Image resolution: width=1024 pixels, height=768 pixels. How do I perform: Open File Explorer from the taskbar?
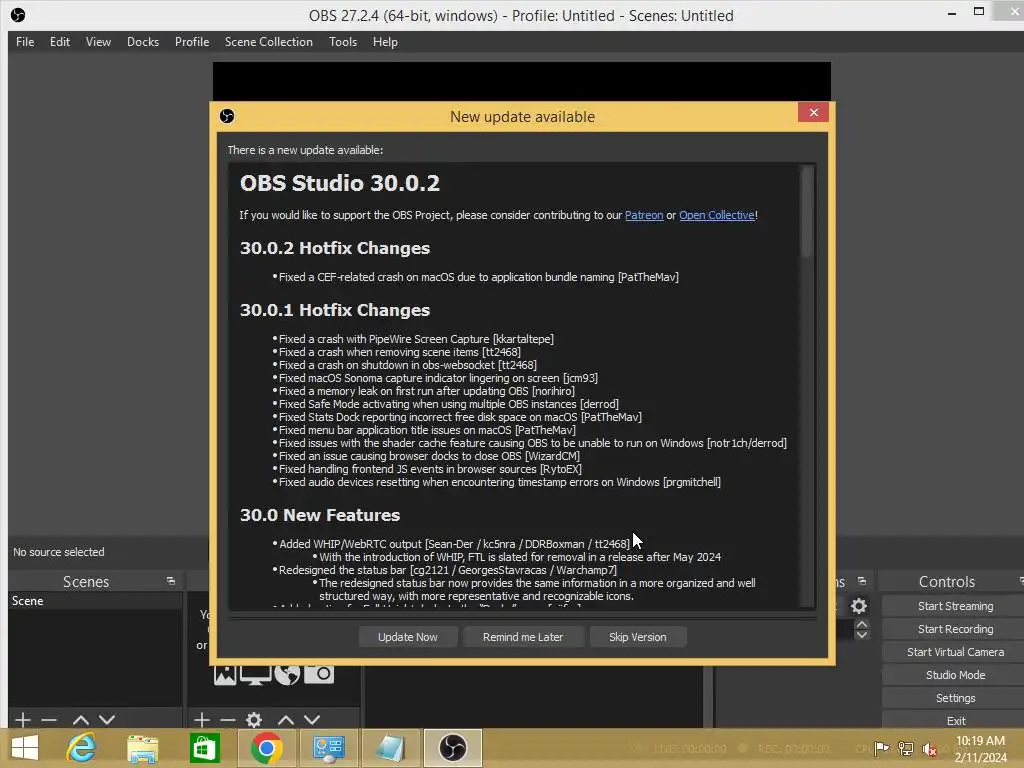click(142, 748)
